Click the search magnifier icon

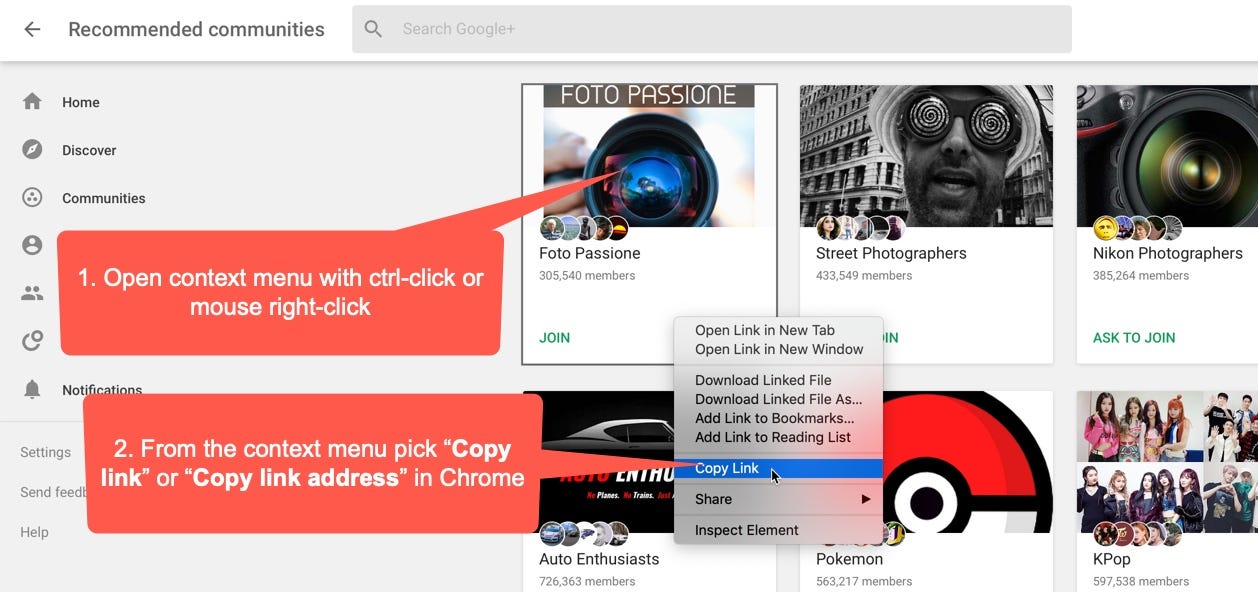[374, 29]
